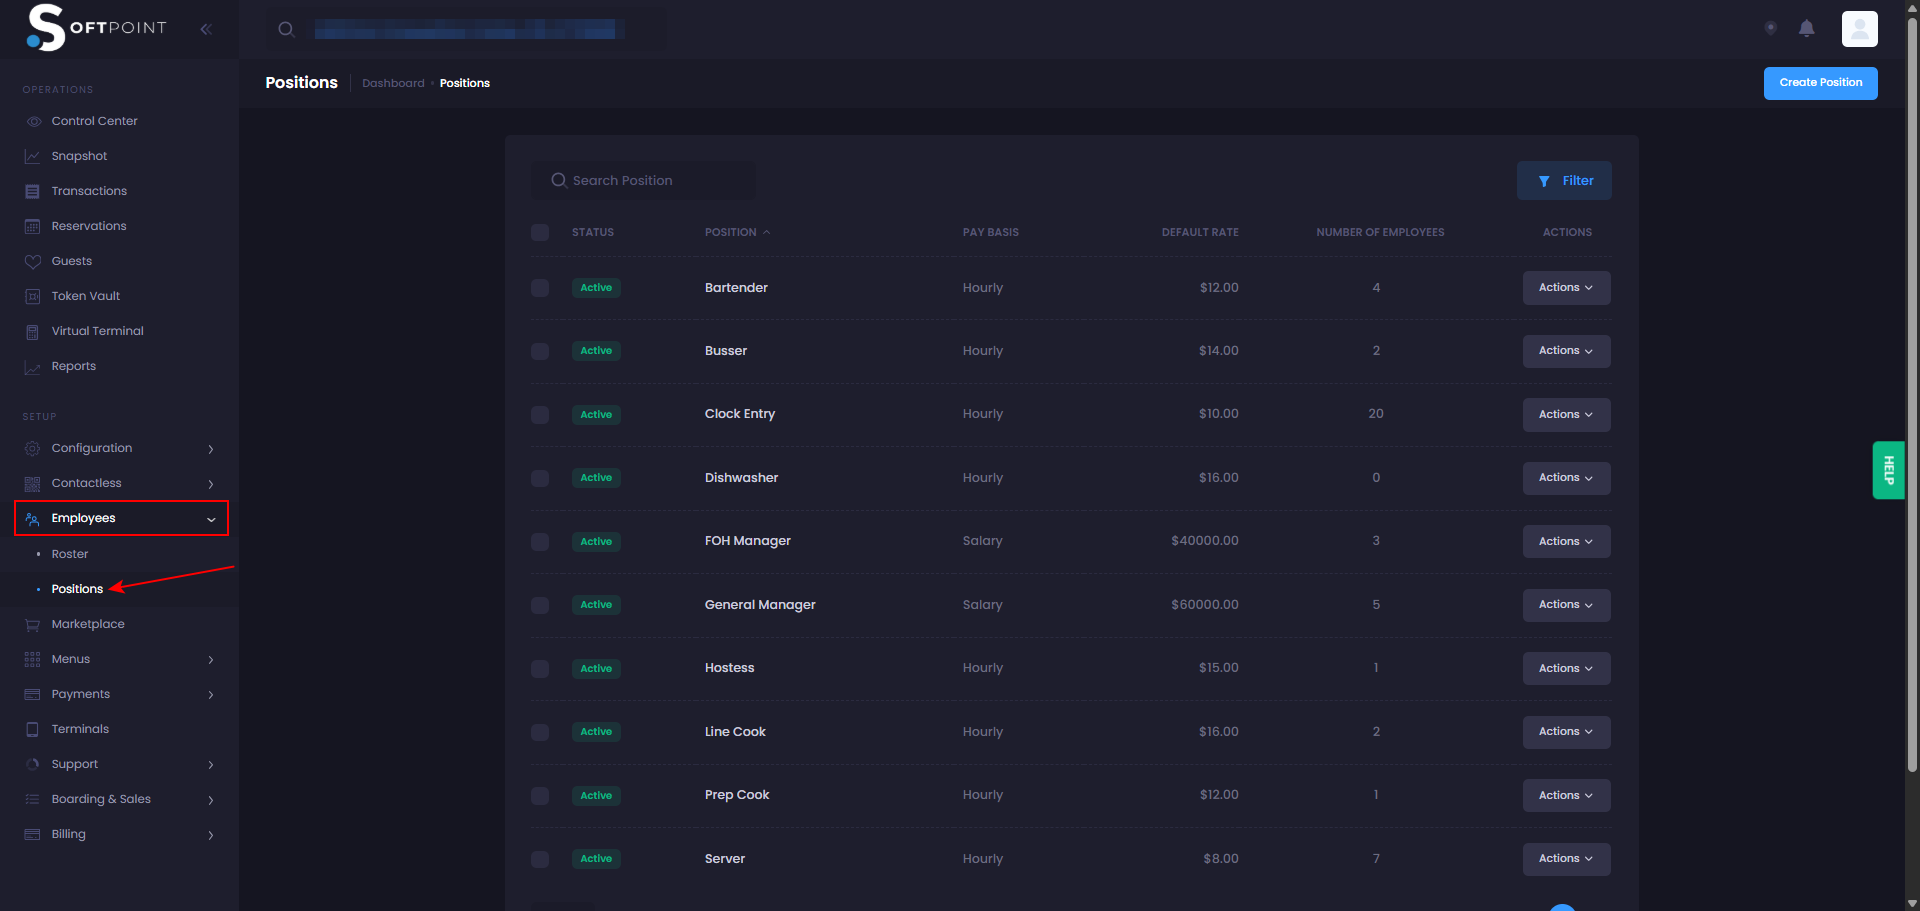The image size is (1920, 911).
Task: Click the Search Position input field
Action: click(650, 181)
